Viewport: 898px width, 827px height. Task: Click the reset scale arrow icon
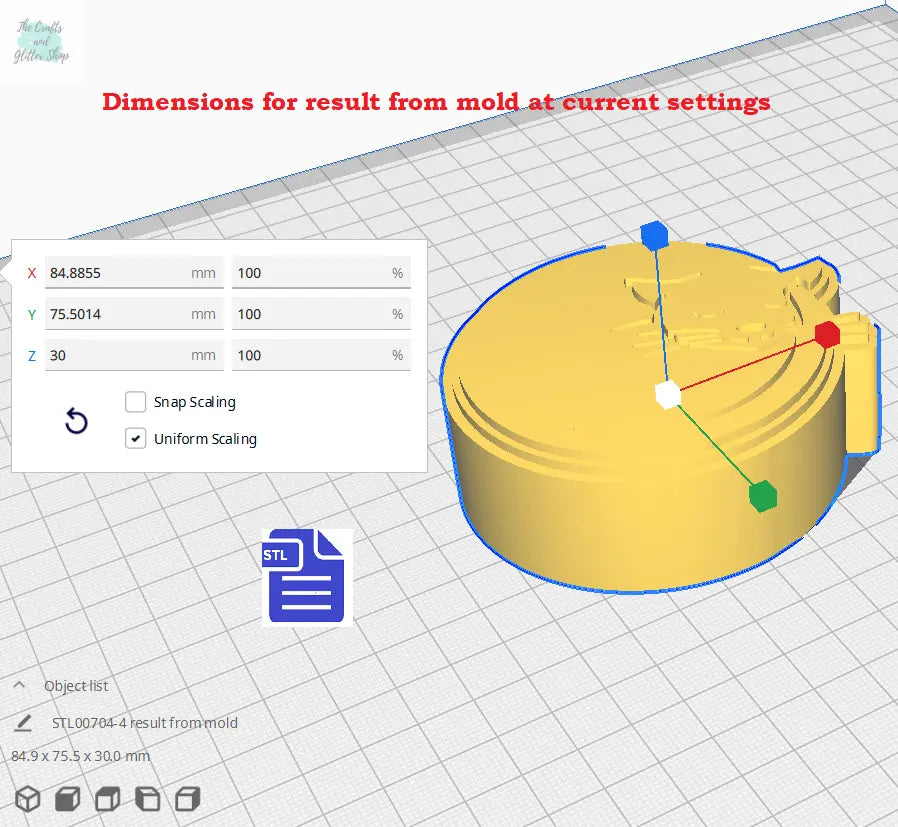click(x=76, y=421)
